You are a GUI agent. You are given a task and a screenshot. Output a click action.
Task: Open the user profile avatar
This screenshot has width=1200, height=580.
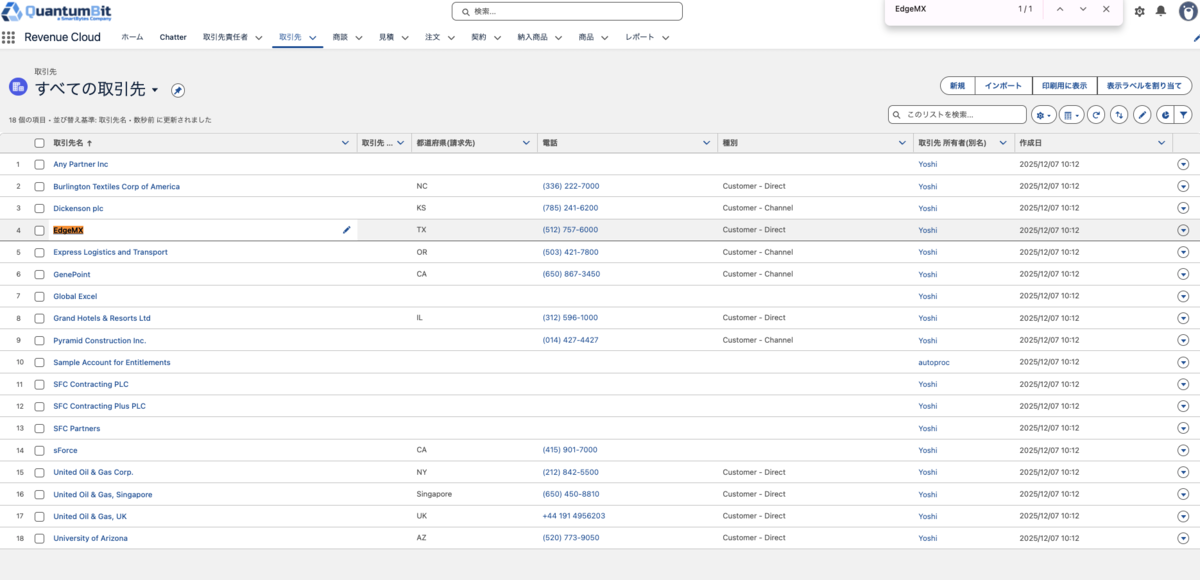(x=1187, y=10)
